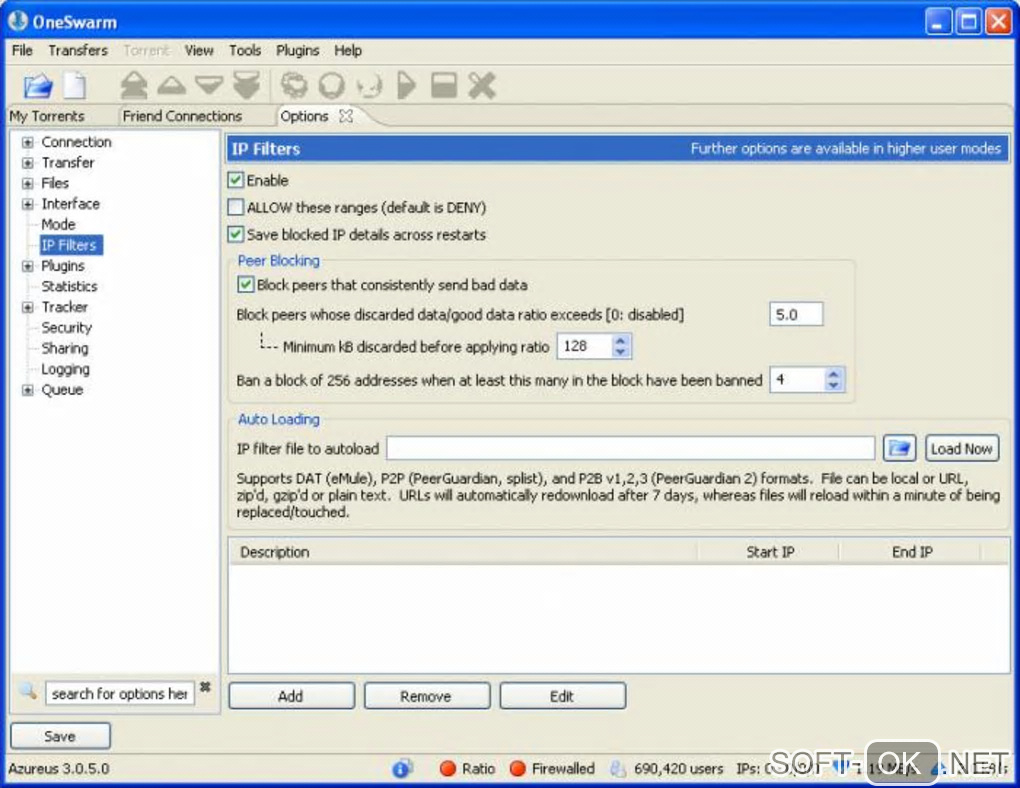1020x788 pixels.
Task: Click the OneSwarm logo in title bar
Action: [x=18, y=21]
